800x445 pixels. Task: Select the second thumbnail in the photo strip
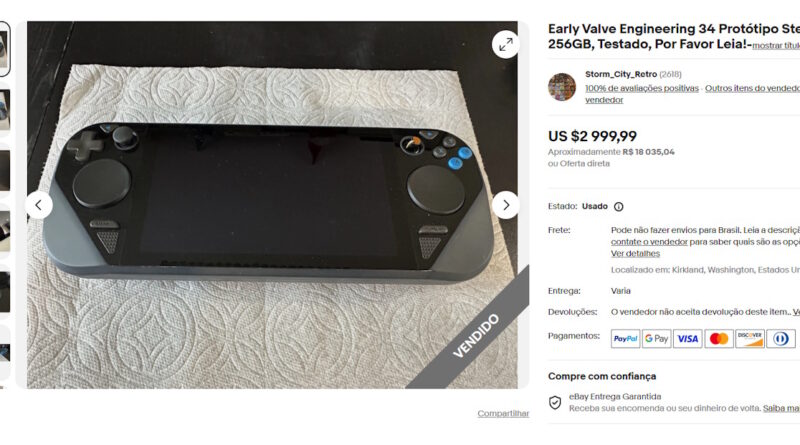pos(5,110)
